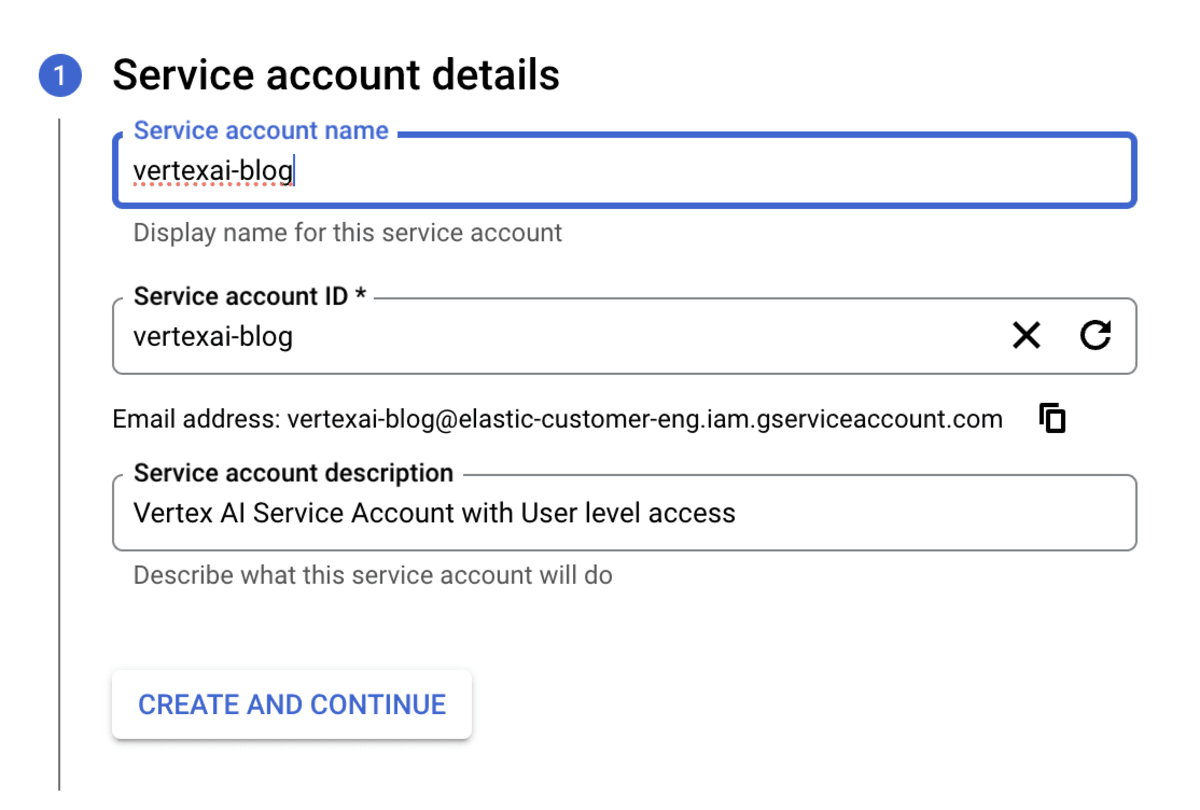Click the "Display name for this service account" hint
The image size is (1200, 810).
coord(347,233)
